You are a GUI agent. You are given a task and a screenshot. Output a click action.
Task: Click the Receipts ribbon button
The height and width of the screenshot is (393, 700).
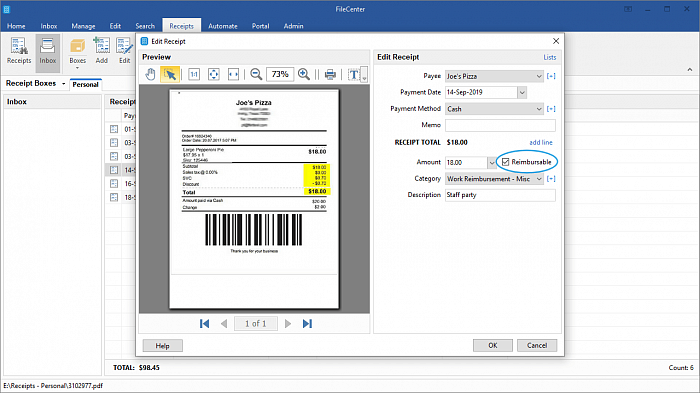coord(19,51)
